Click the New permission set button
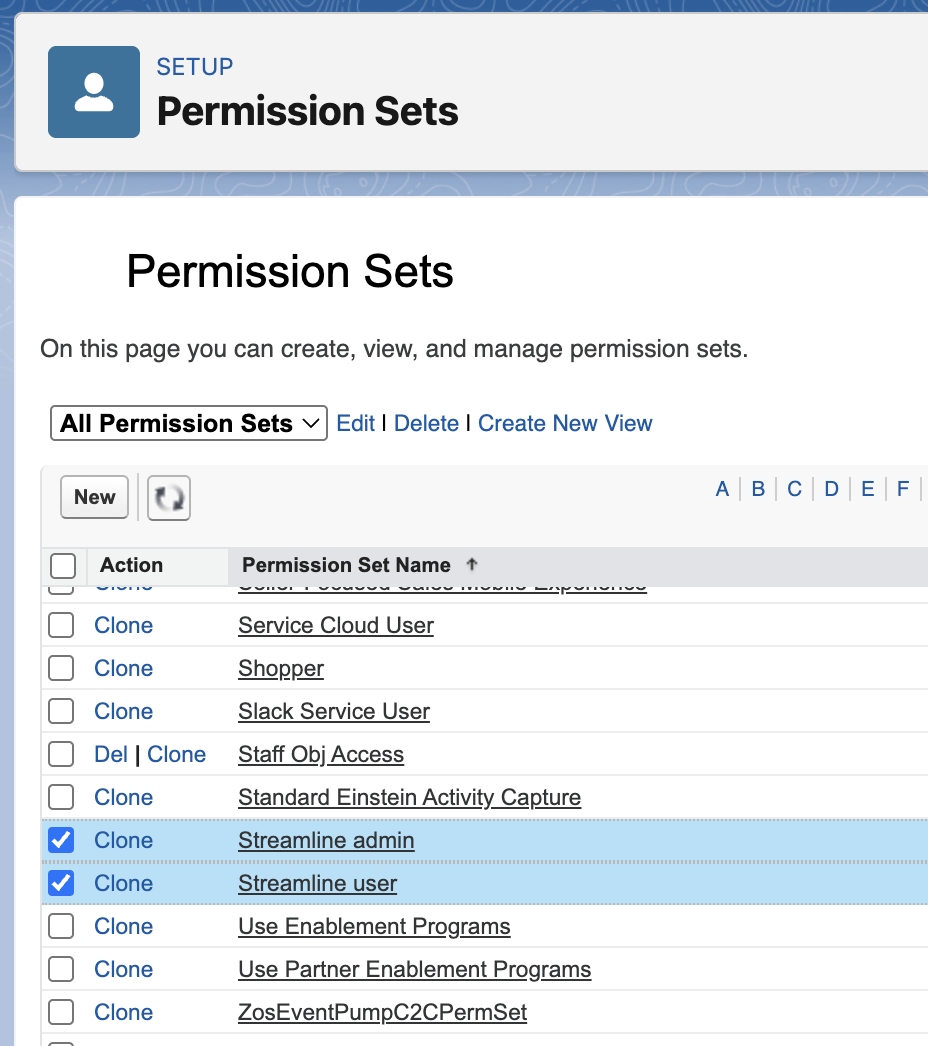 click(95, 497)
